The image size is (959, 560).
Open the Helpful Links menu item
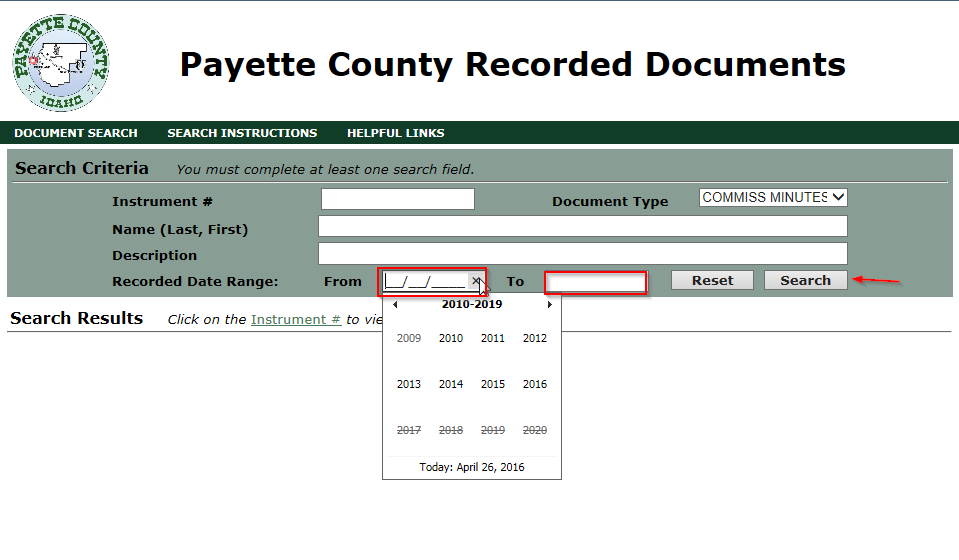(396, 133)
